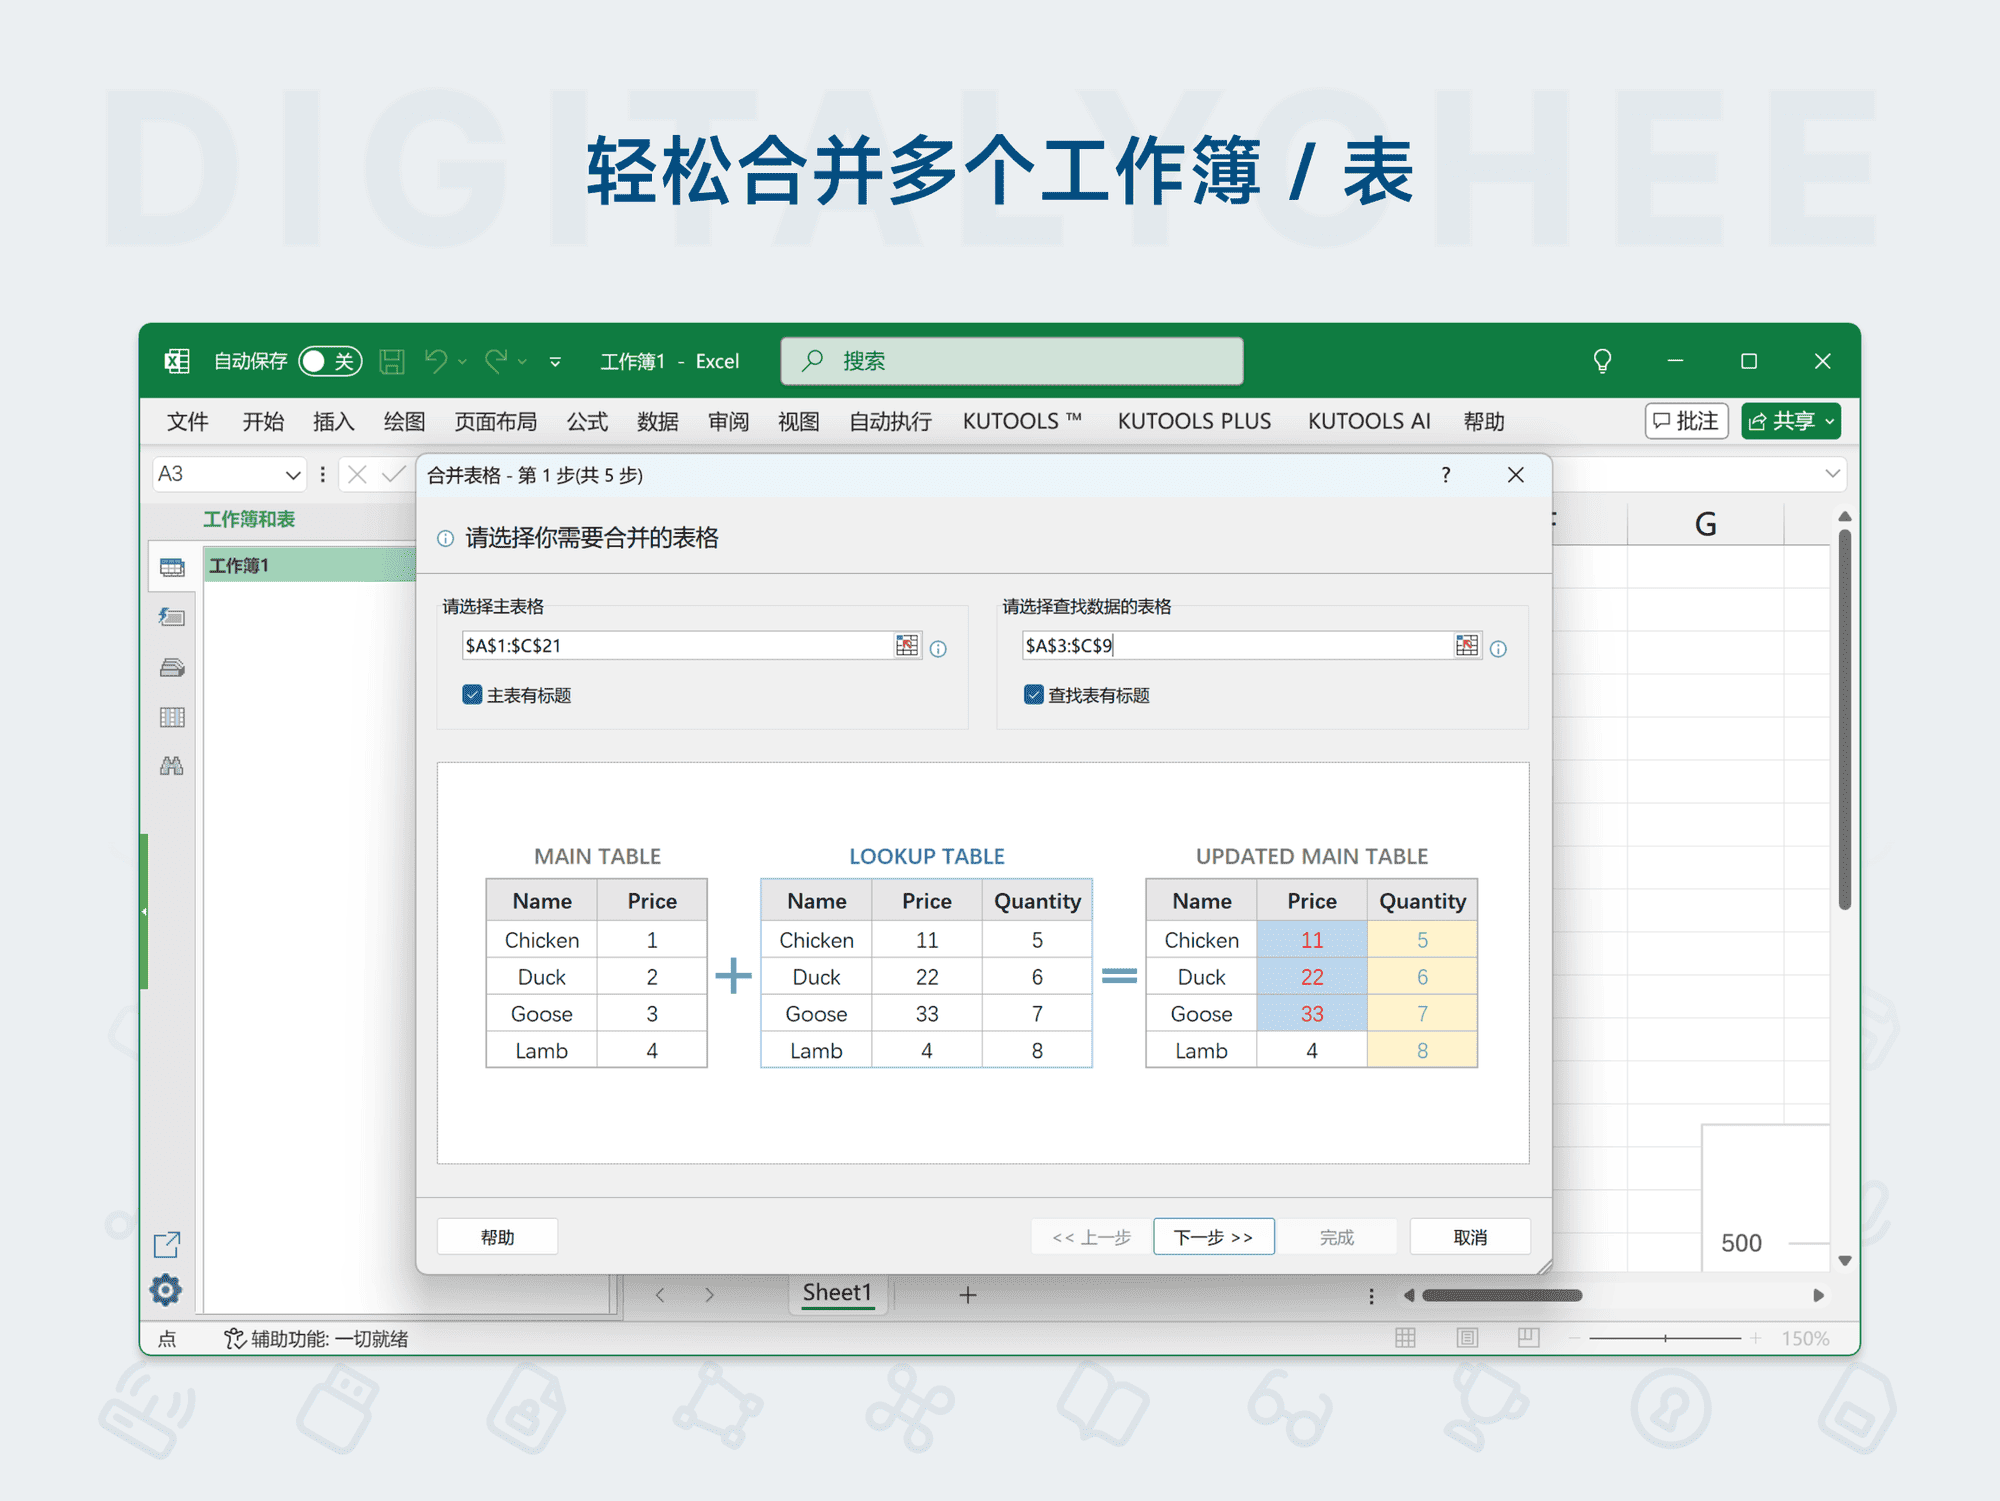Screen dimensions: 2000x1501
Task: Click the Excel app logo icon
Action: click(177, 361)
